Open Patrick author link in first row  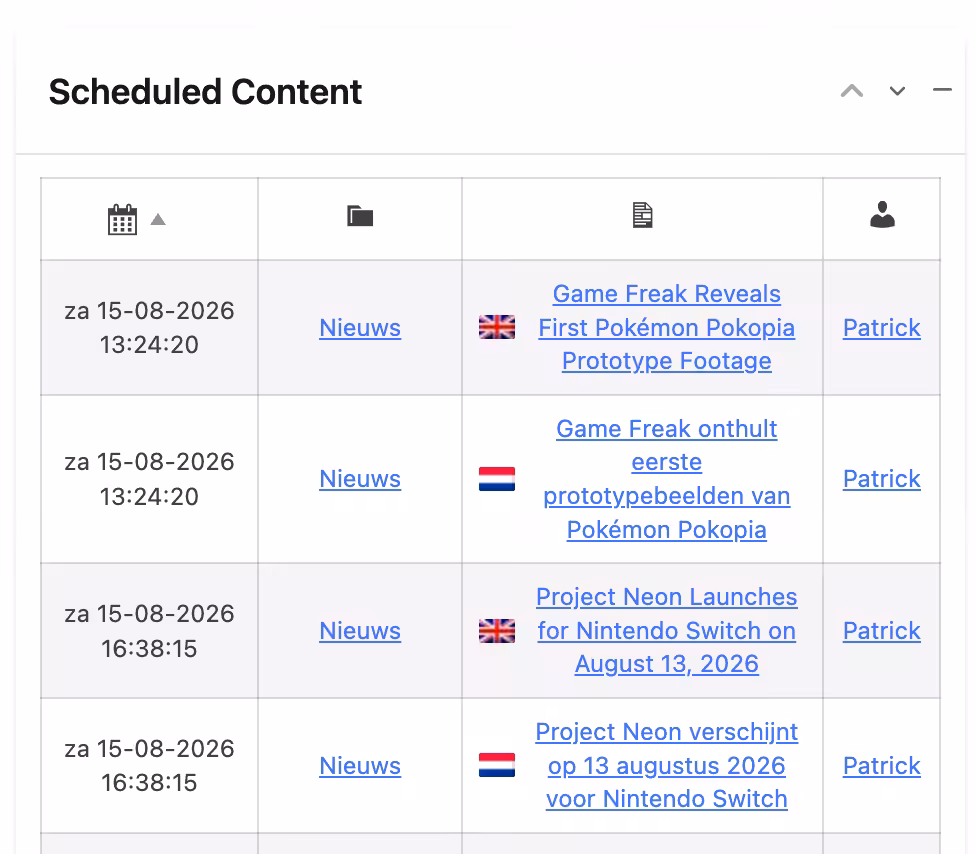(x=881, y=327)
